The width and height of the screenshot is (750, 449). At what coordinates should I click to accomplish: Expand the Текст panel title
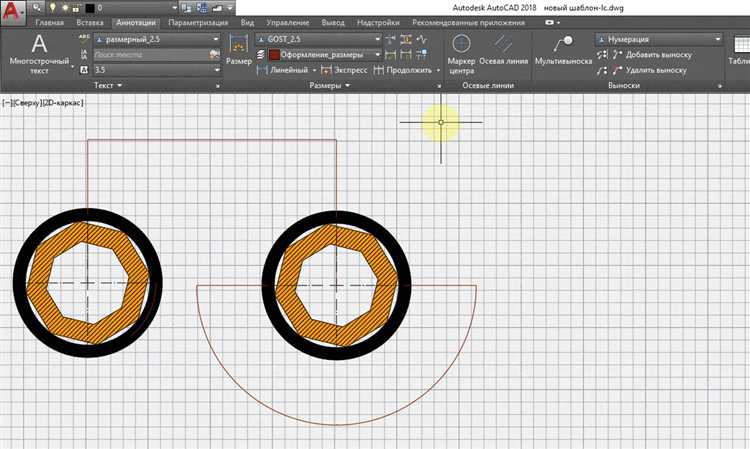[108, 85]
